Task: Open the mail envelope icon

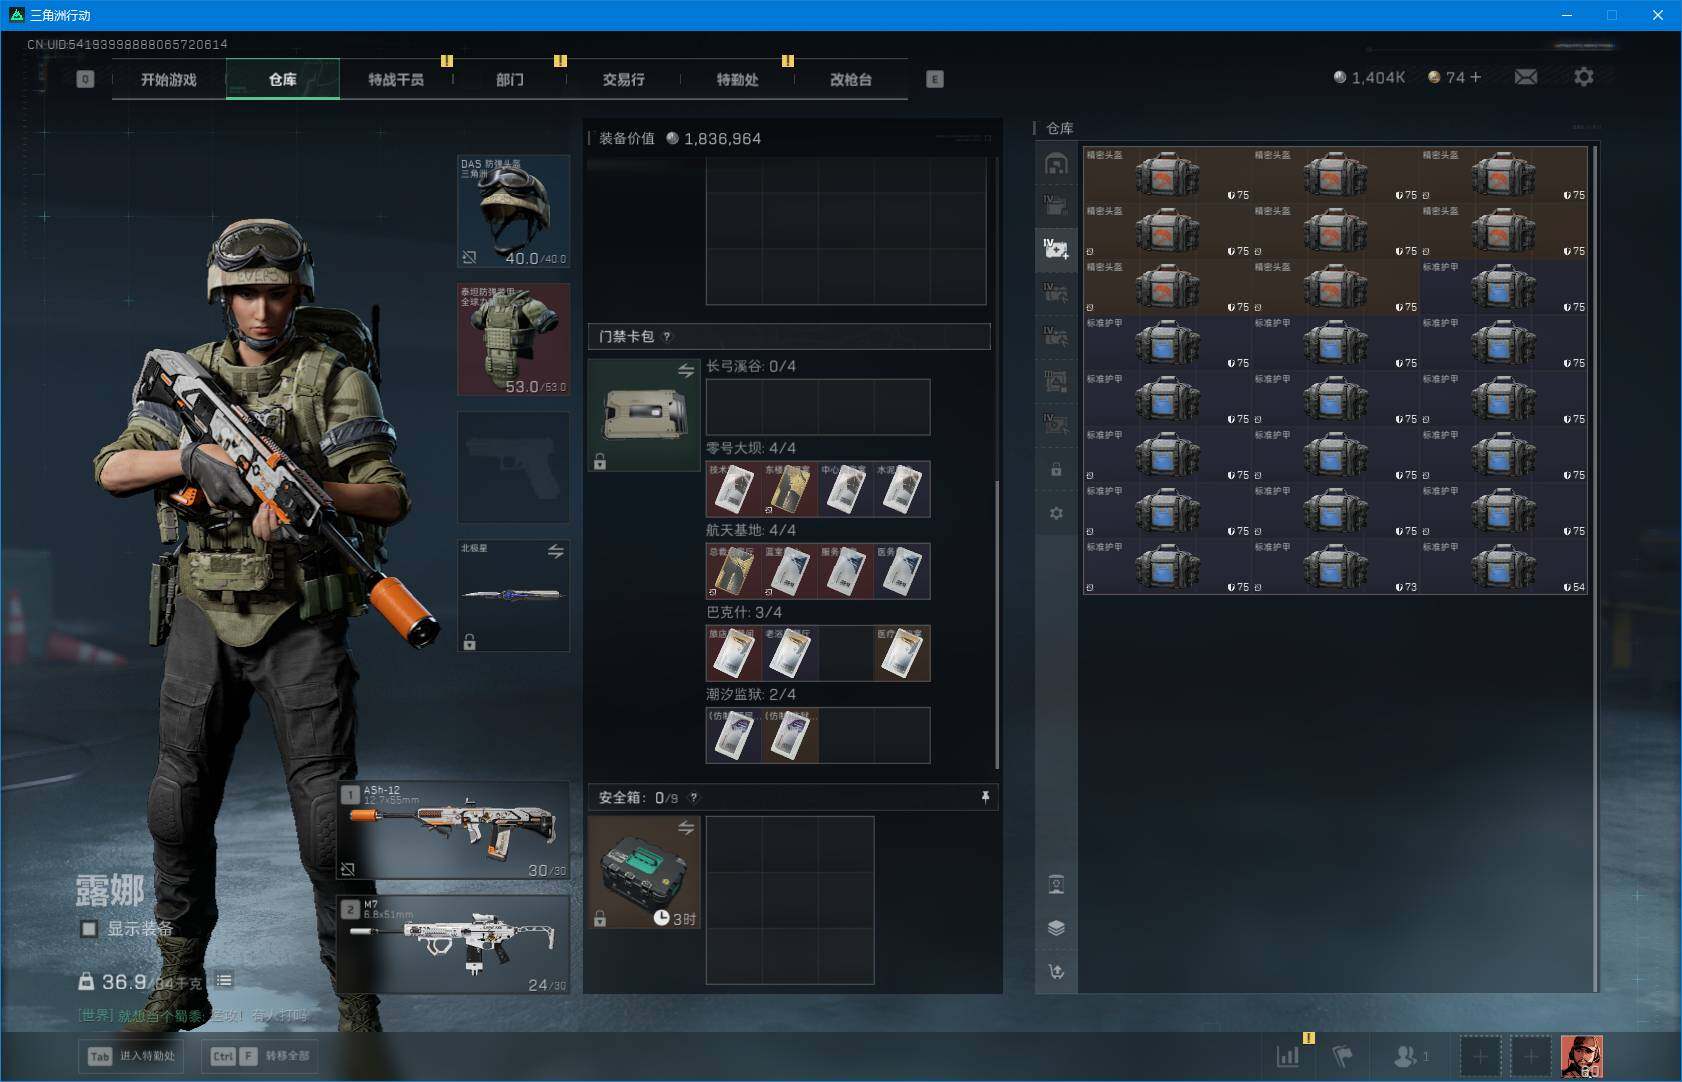Action: coord(1525,77)
